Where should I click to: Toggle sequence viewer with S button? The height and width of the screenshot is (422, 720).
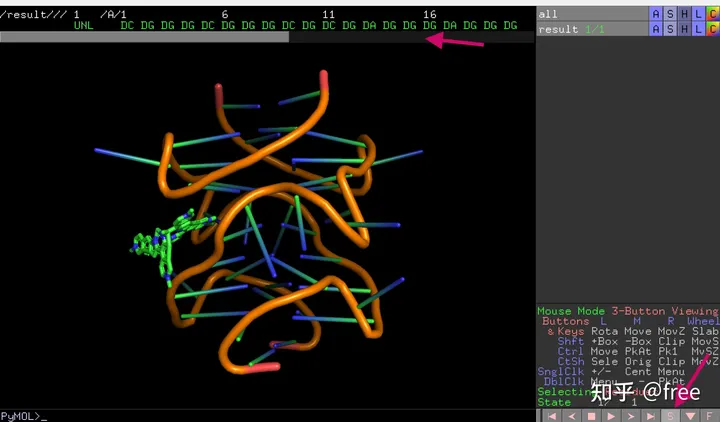[x=671, y=415]
